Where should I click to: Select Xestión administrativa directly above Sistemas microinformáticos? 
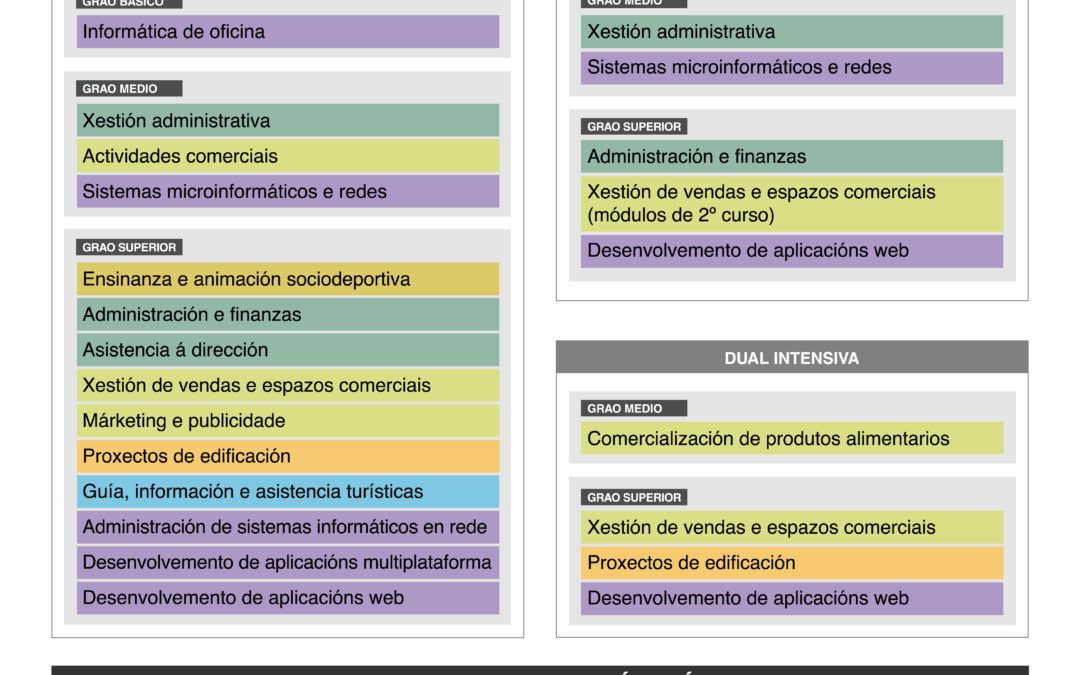pos(792,32)
